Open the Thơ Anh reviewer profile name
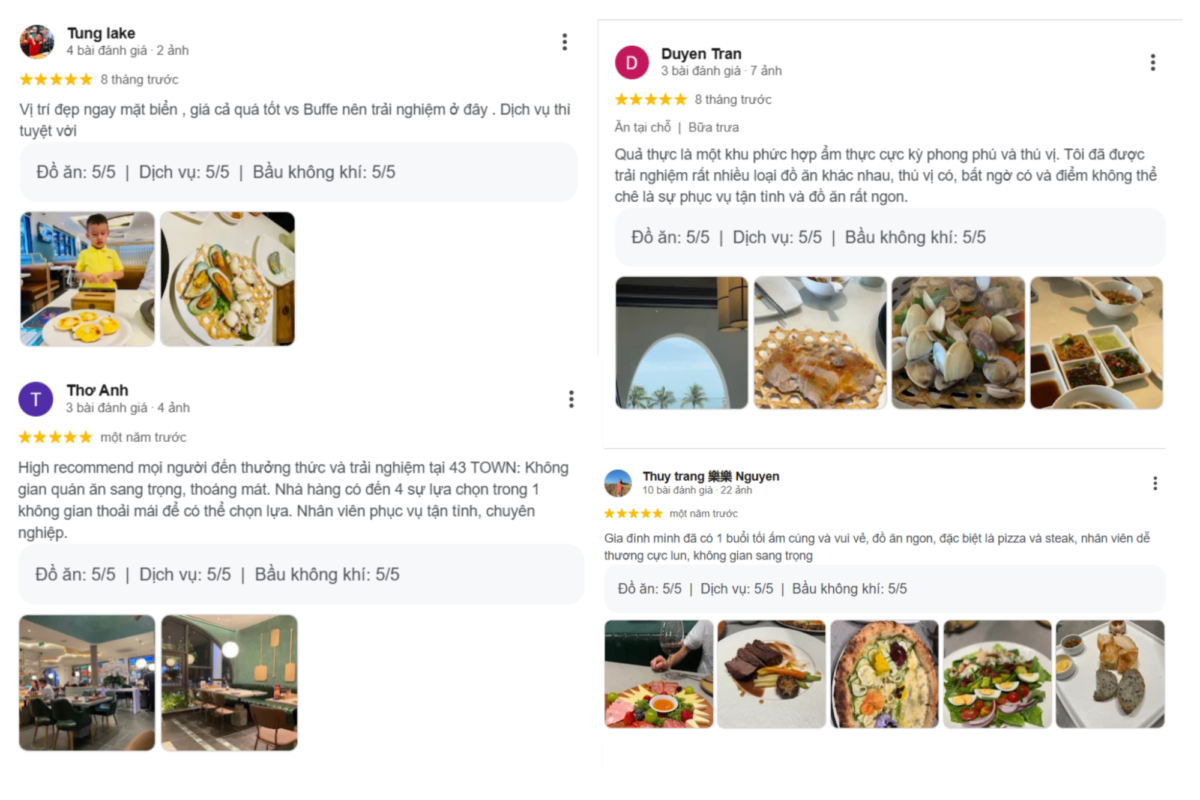 (x=97, y=390)
